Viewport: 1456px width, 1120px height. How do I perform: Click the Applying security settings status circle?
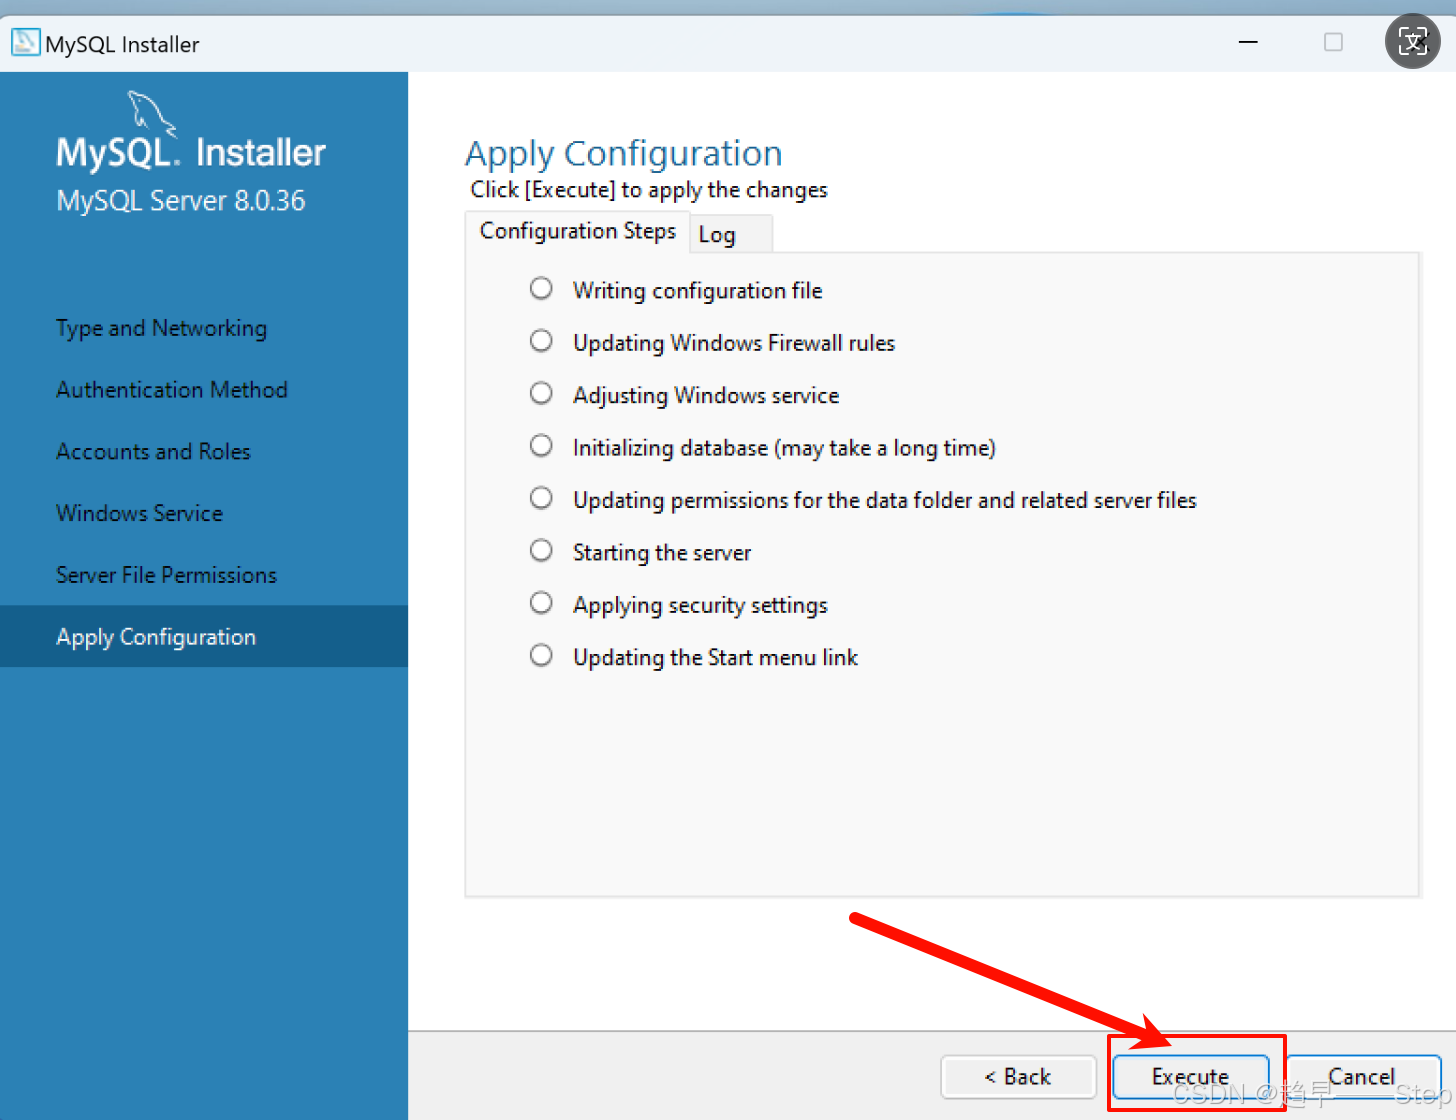(541, 603)
